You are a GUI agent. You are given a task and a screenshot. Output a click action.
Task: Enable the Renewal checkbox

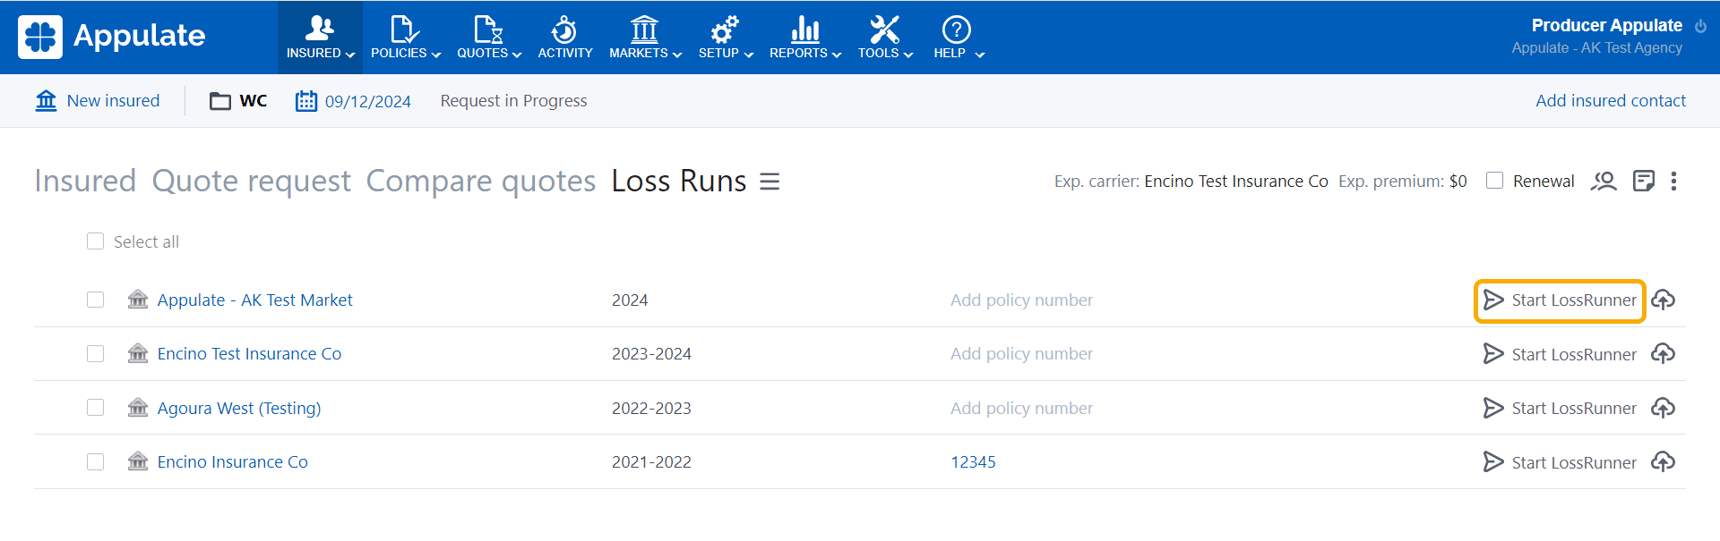pyautogui.click(x=1494, y=181)
